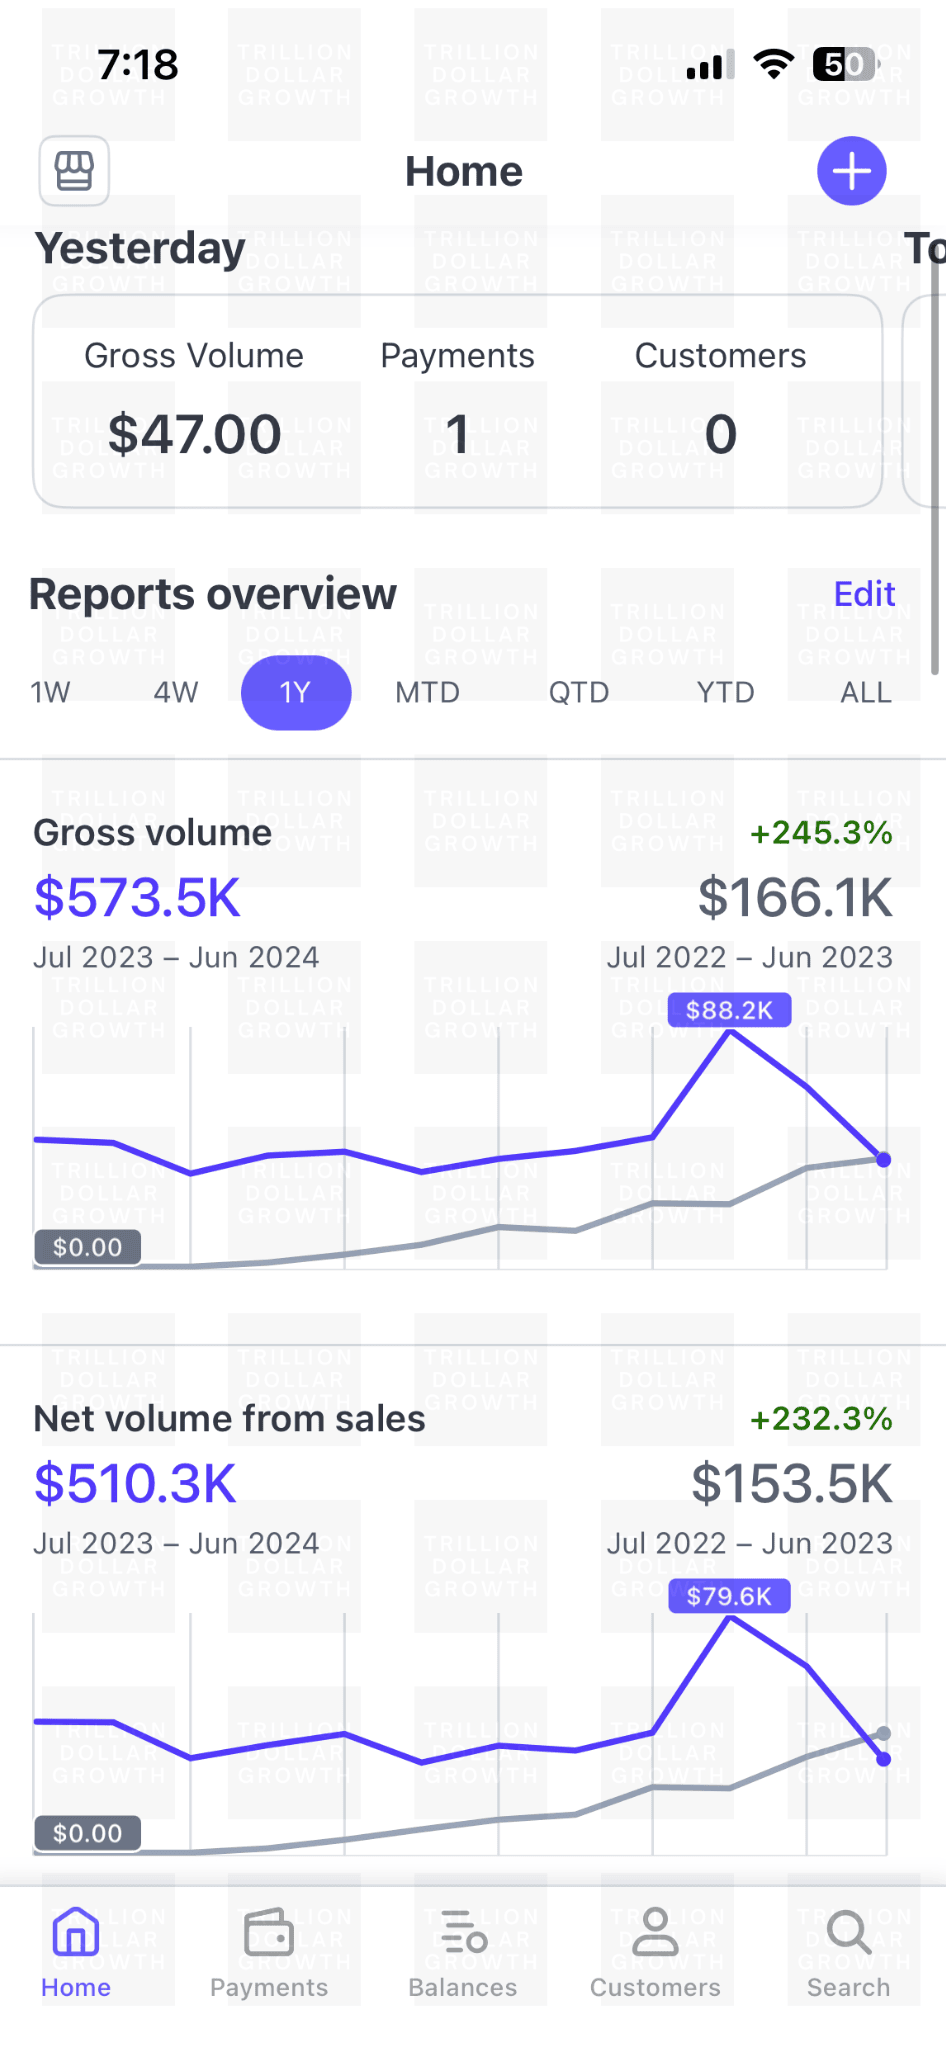The height and width of the screenshot is (2048, 946).
Task: Edit the Reports overview
Action: (x=864, y=594)
